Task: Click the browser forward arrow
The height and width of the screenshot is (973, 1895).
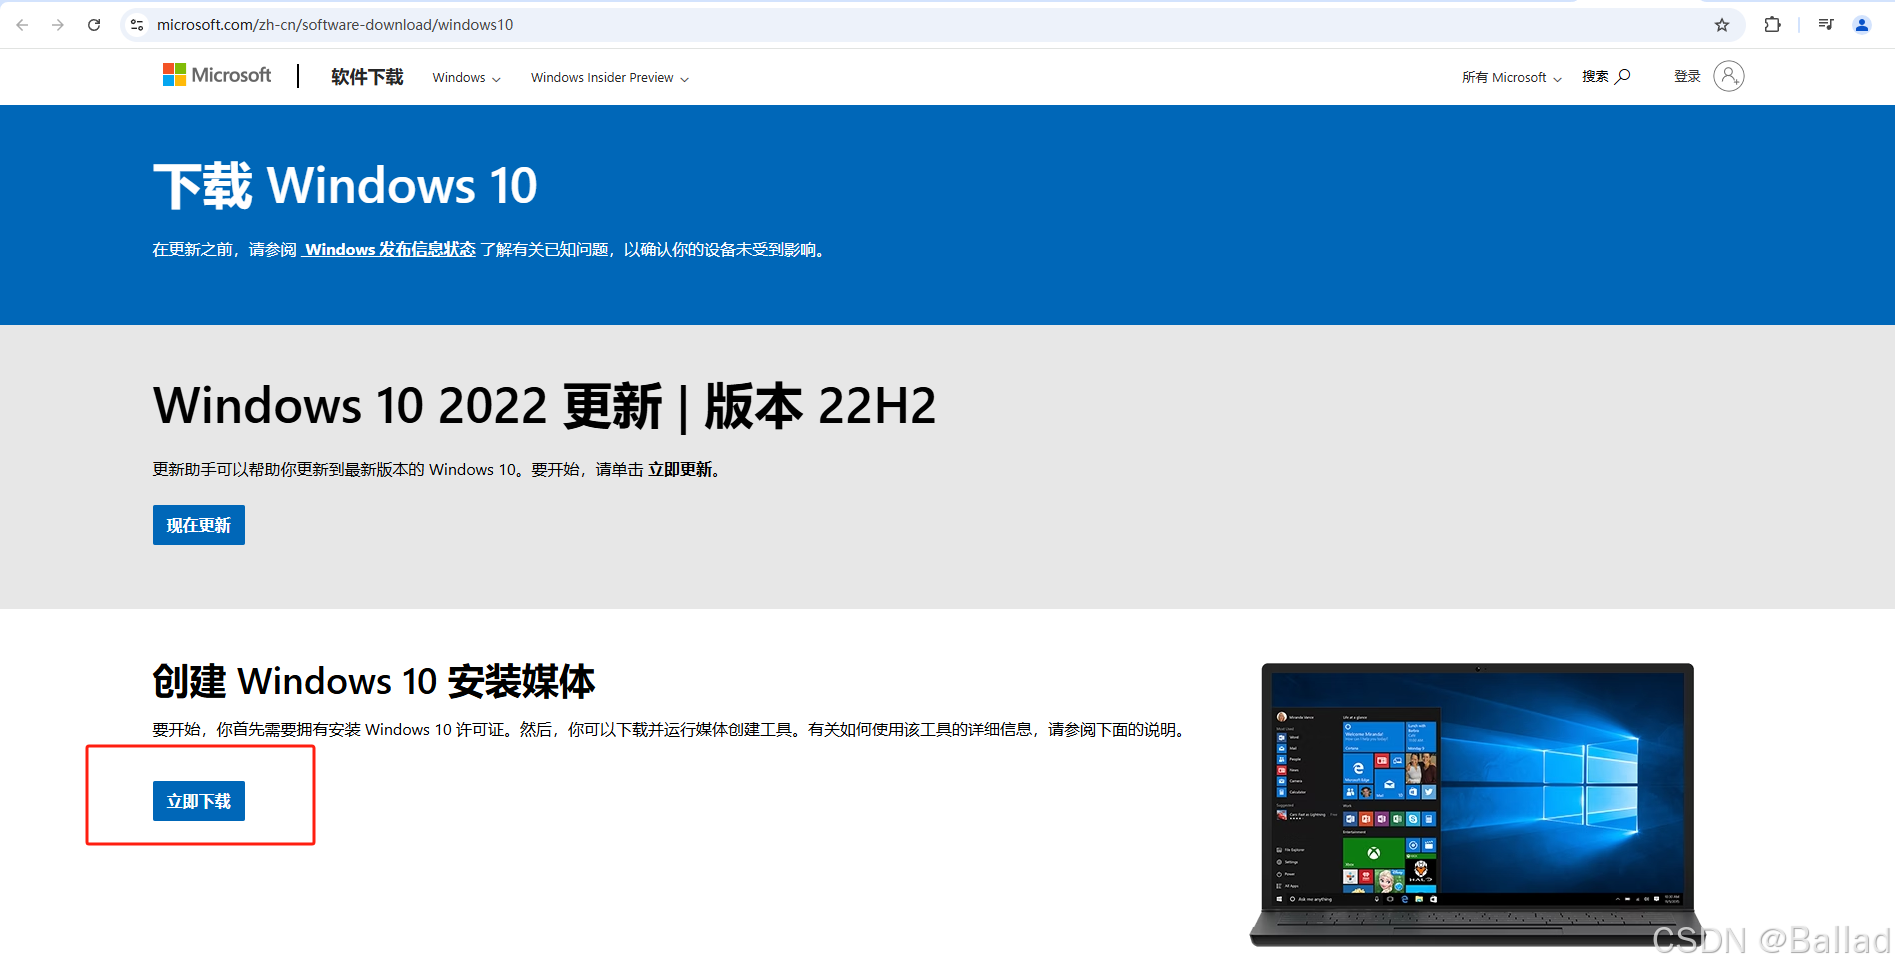Action: pyautogui.click(x=58, y=25)
